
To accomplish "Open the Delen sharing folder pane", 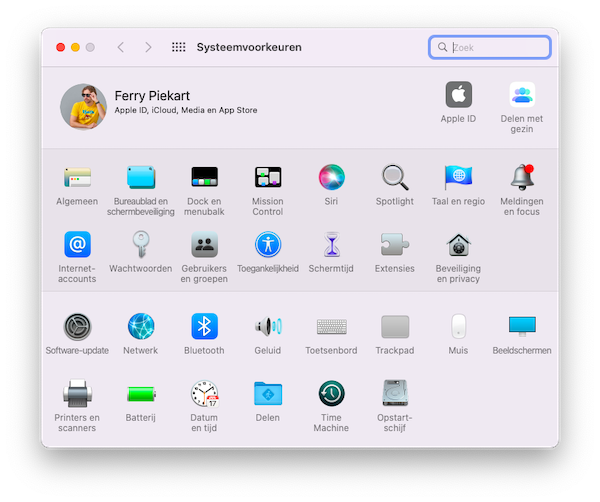I will (x=268, y=393).
